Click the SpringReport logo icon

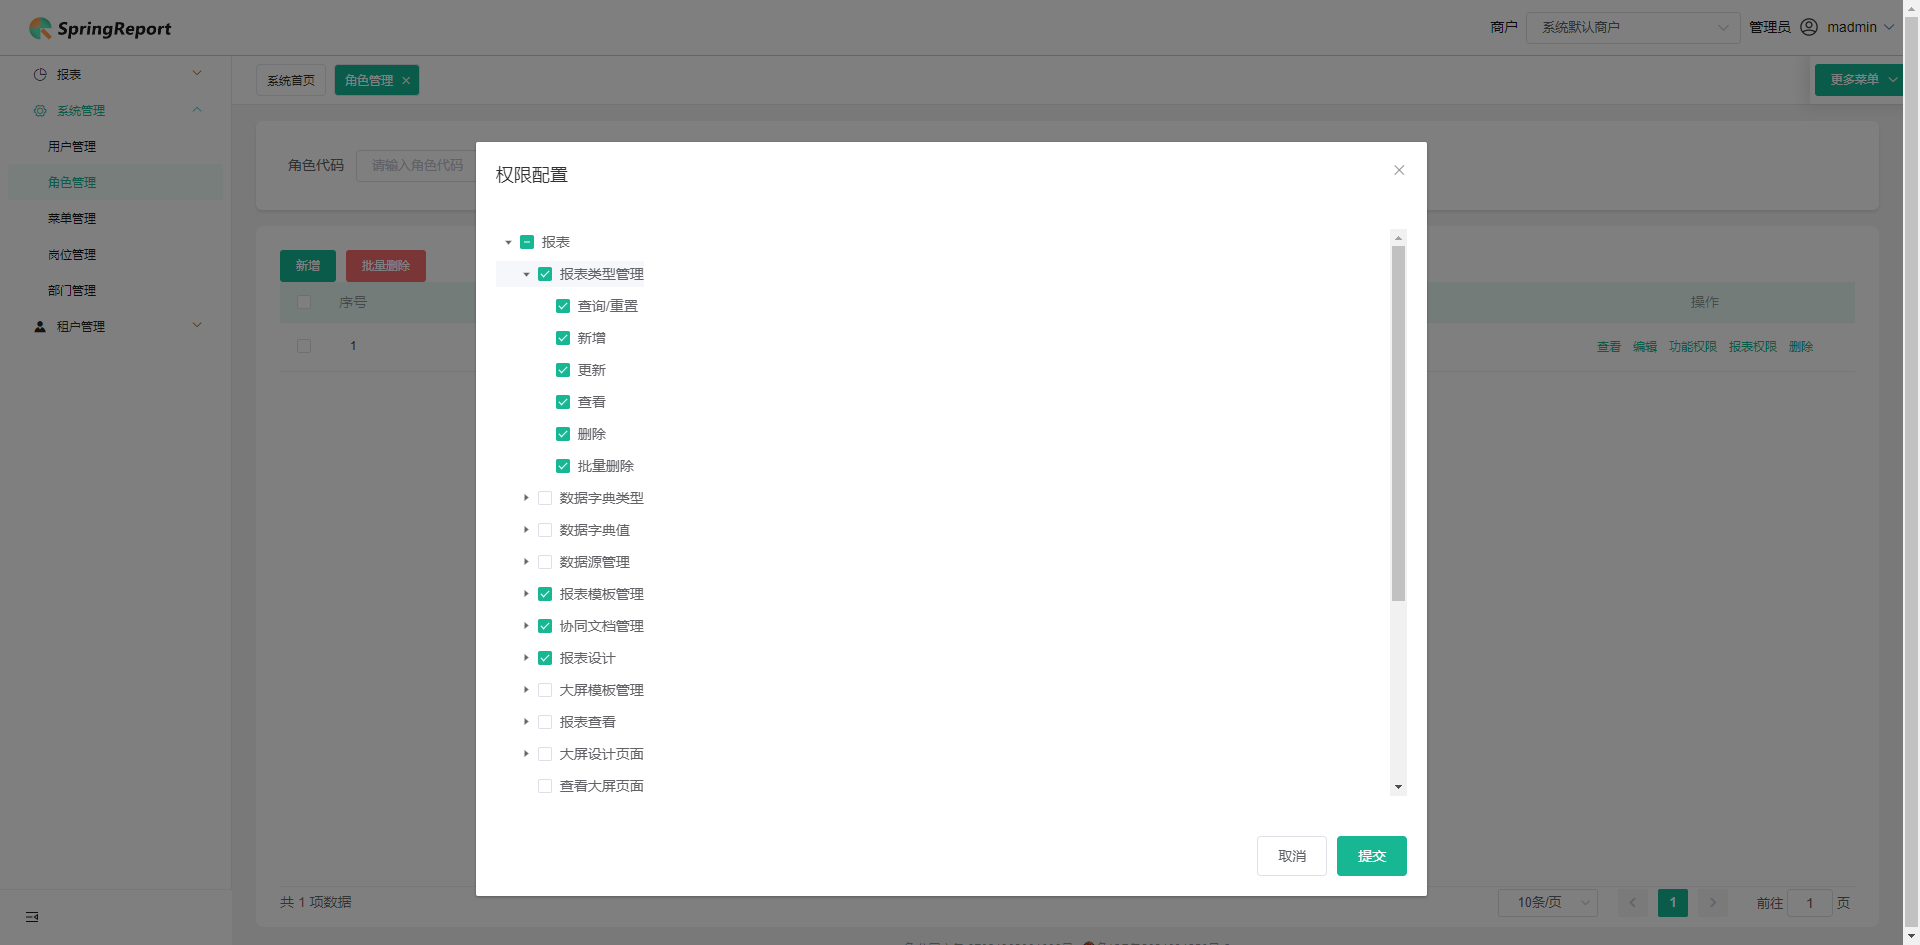click(40, 28)
